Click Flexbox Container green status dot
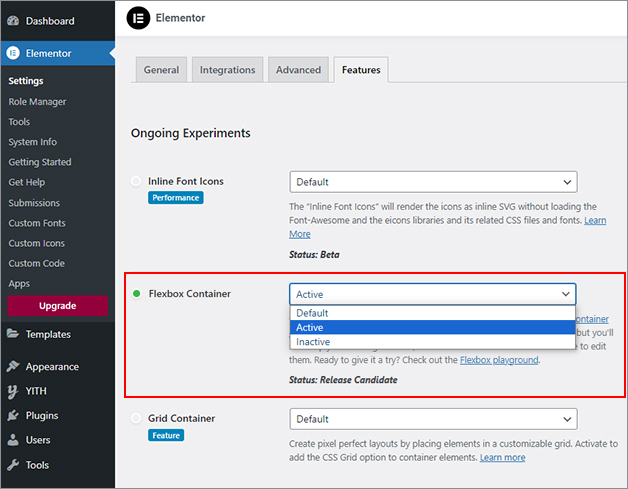 pos(137,294)
